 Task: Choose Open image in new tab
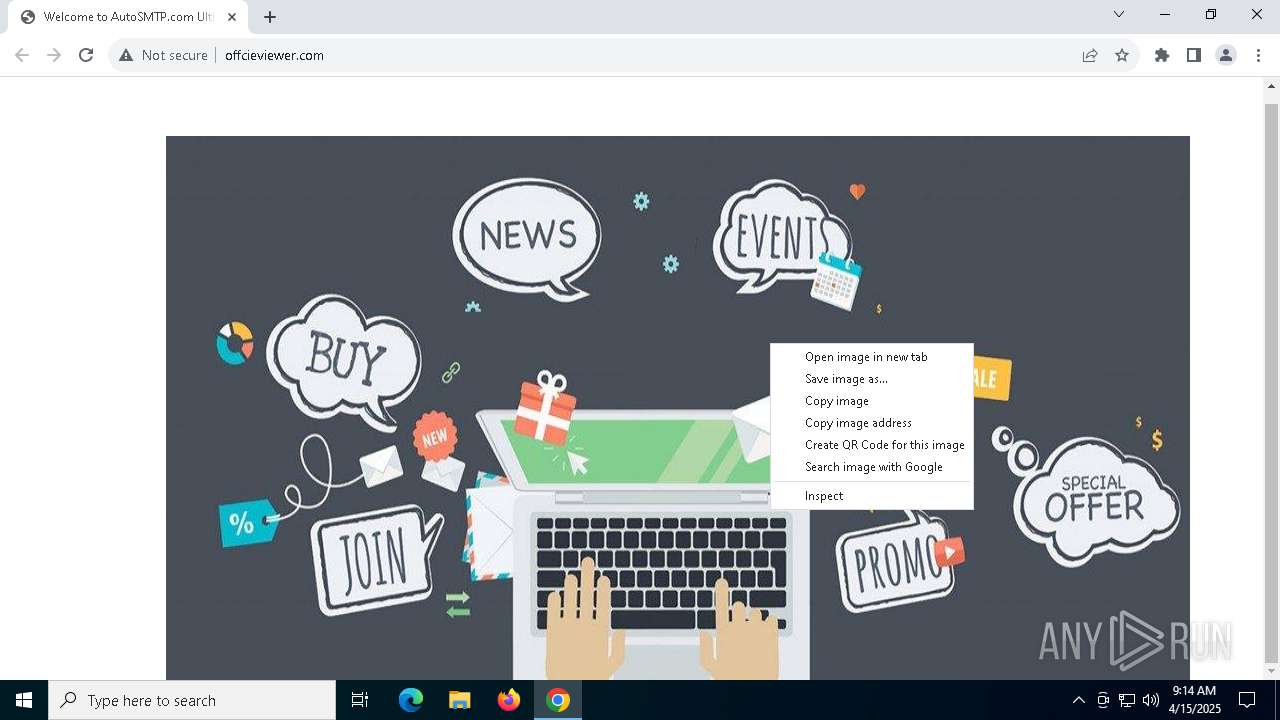tap(871, 357)
